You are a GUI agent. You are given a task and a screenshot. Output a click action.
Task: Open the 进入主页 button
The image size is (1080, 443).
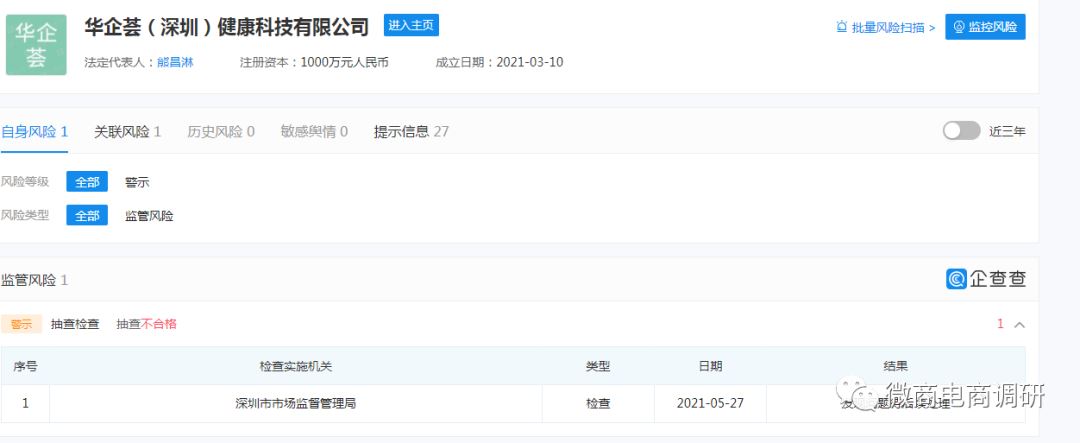(411, 25)
